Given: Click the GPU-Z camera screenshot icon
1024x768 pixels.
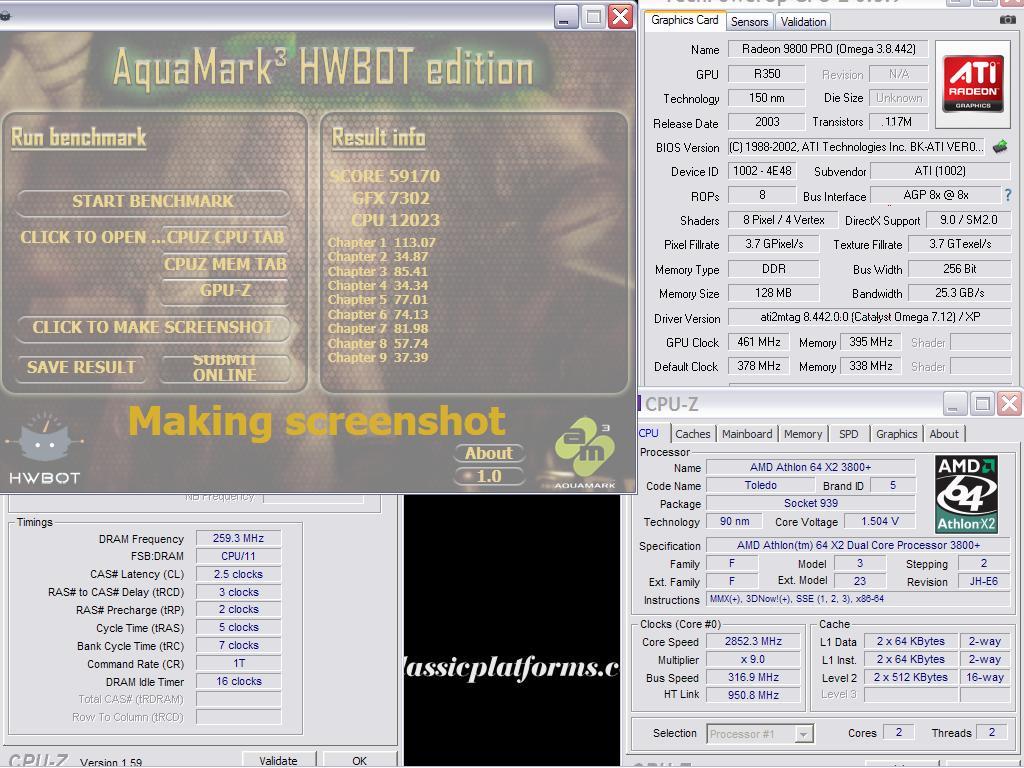Looking at the screenshot, I should [1007, 20].
